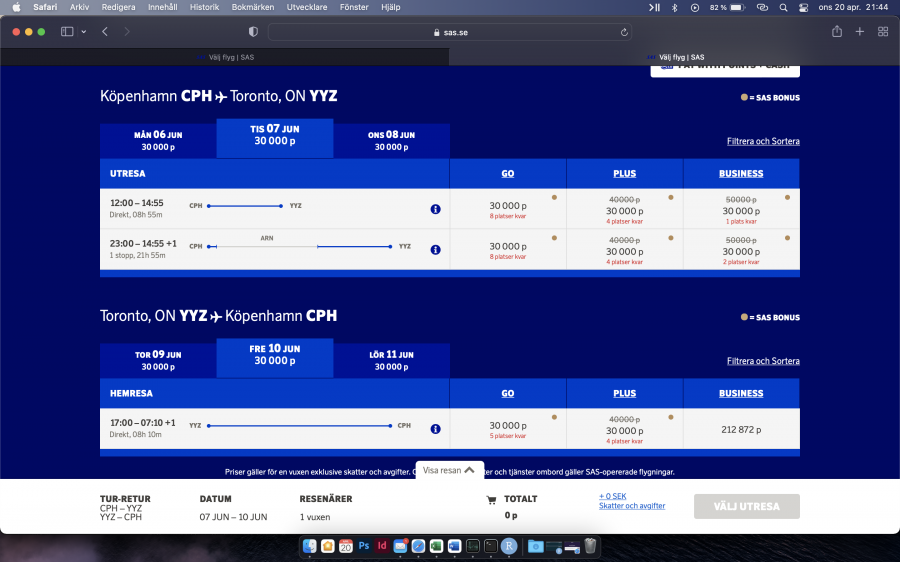Open Terminal from the Dock
The image size is (900, 562).
click(491, 546)
